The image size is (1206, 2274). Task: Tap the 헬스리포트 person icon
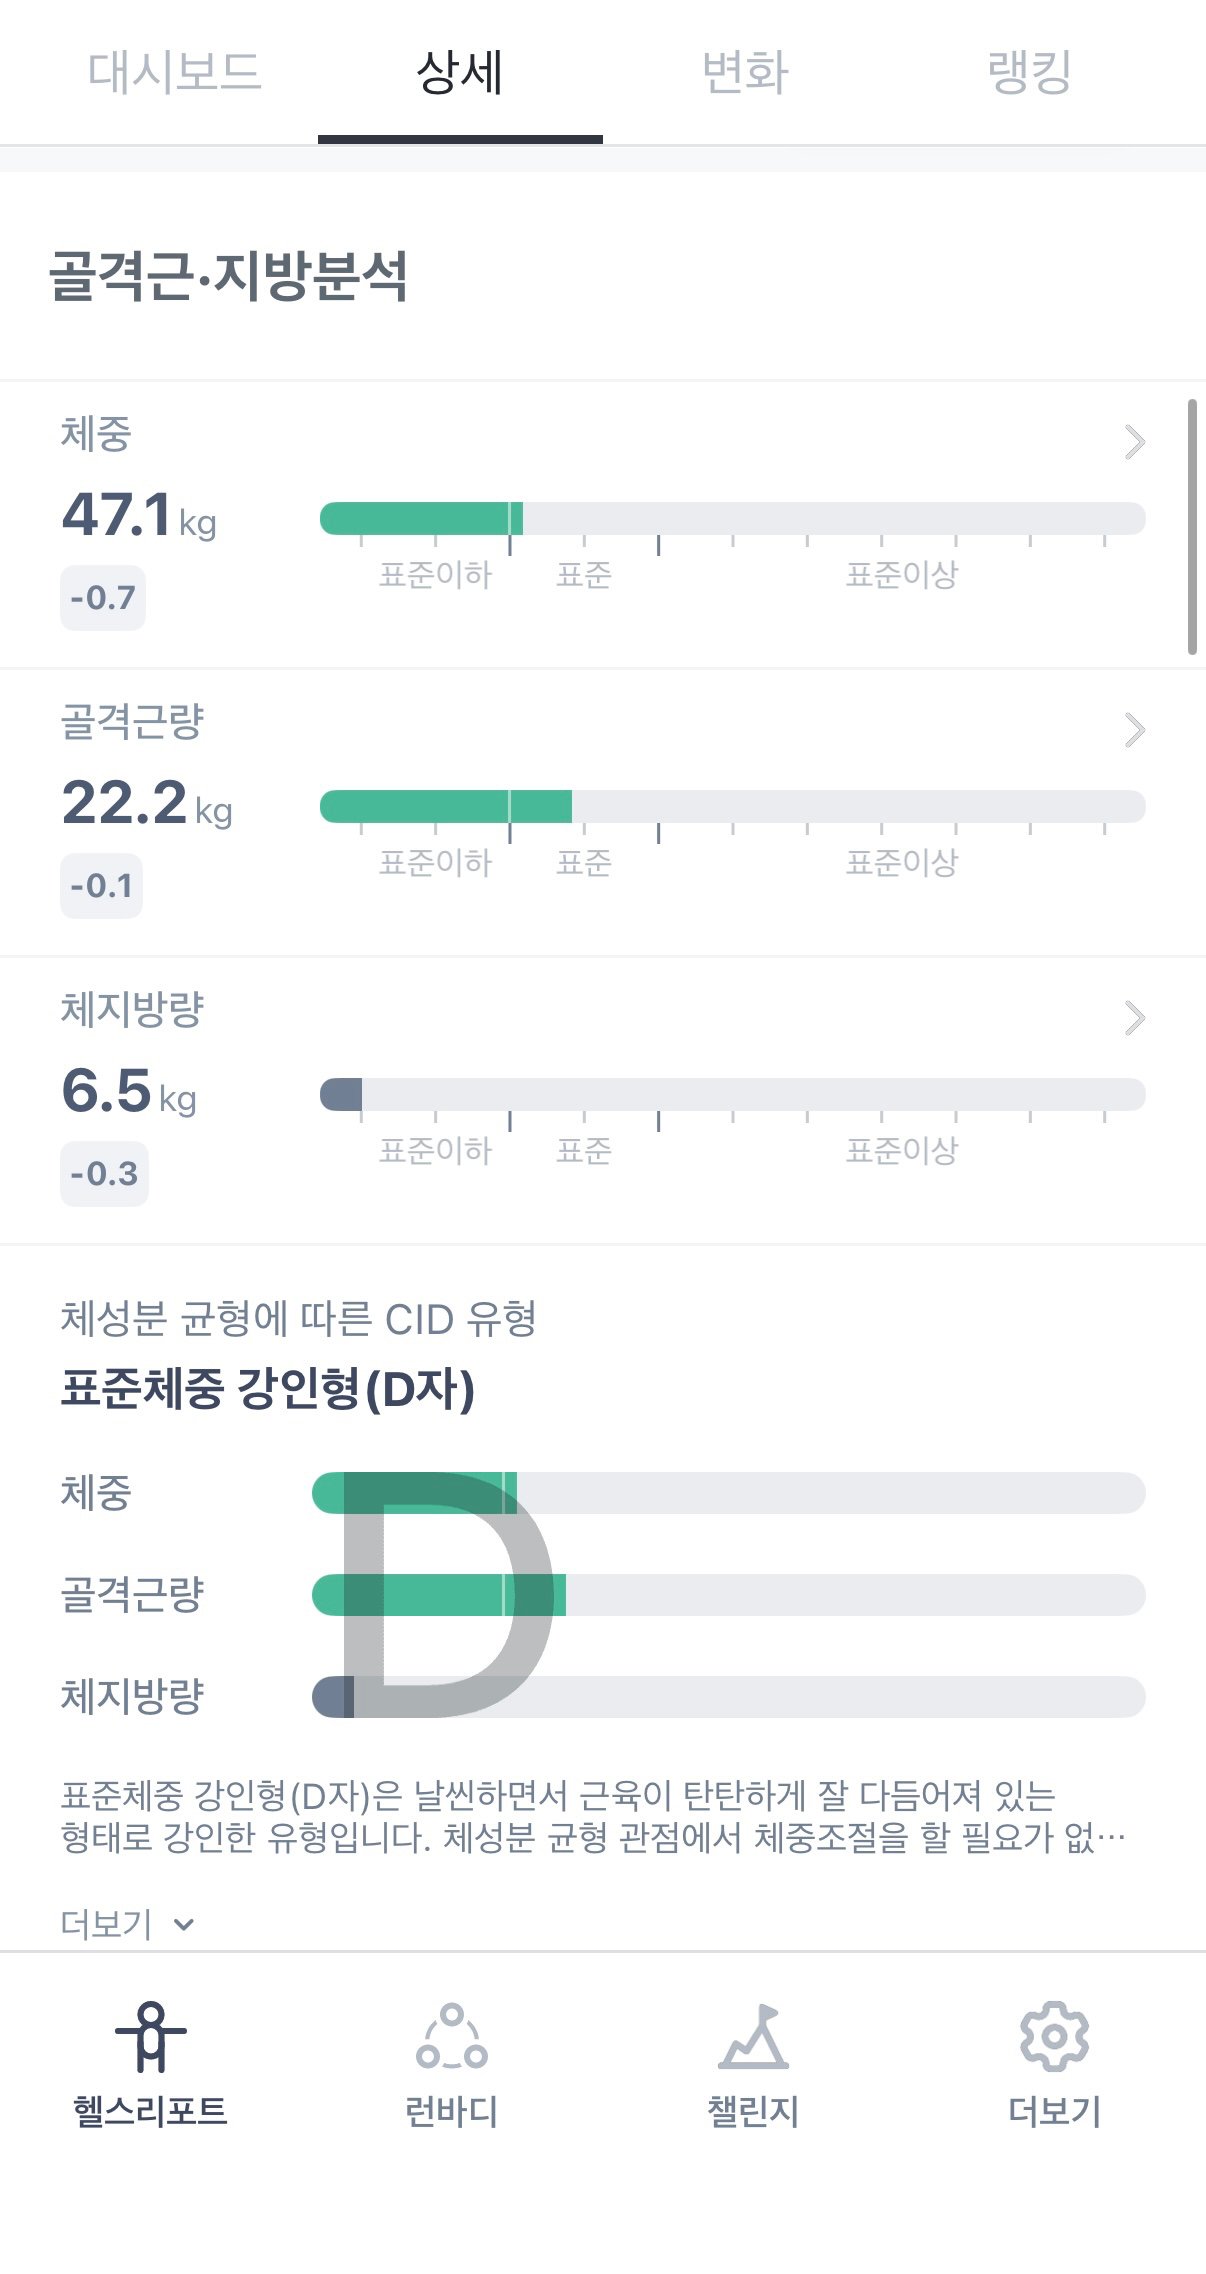click(150, 2036)
